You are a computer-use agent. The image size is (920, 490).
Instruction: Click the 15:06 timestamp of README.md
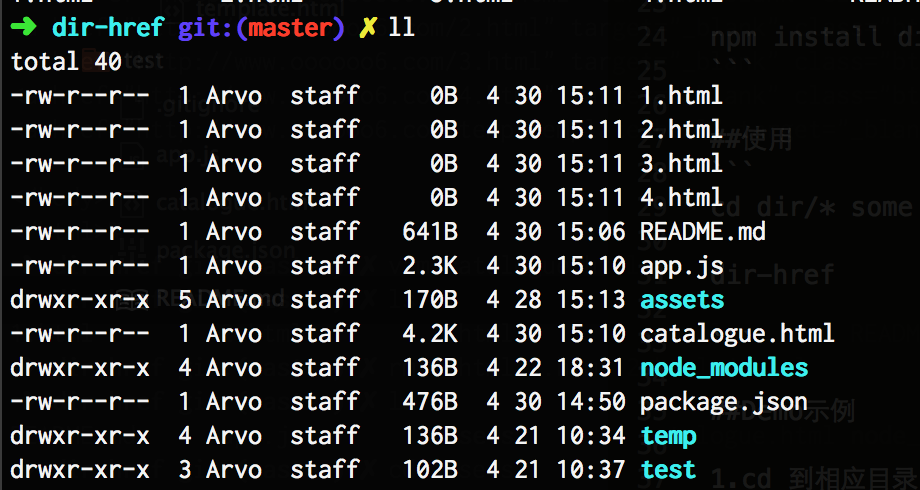[591, 231]
